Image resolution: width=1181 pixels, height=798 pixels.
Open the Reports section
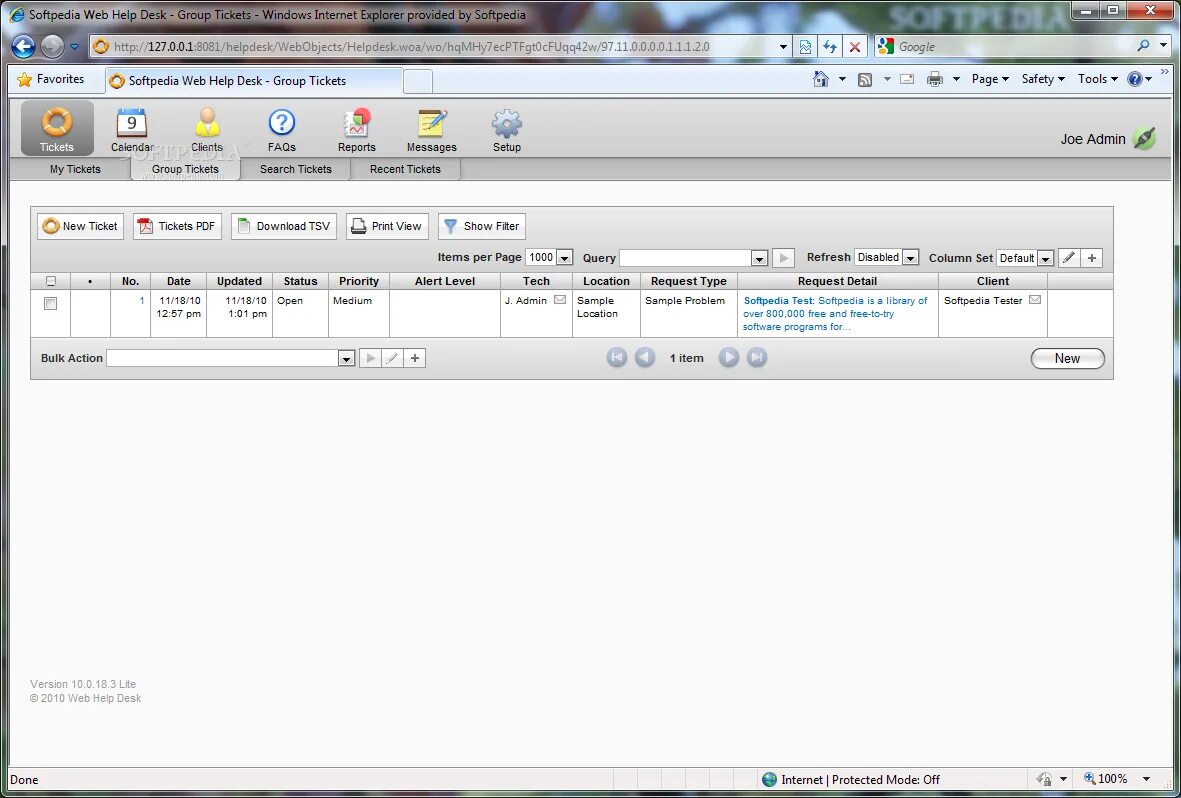(356, 130)
